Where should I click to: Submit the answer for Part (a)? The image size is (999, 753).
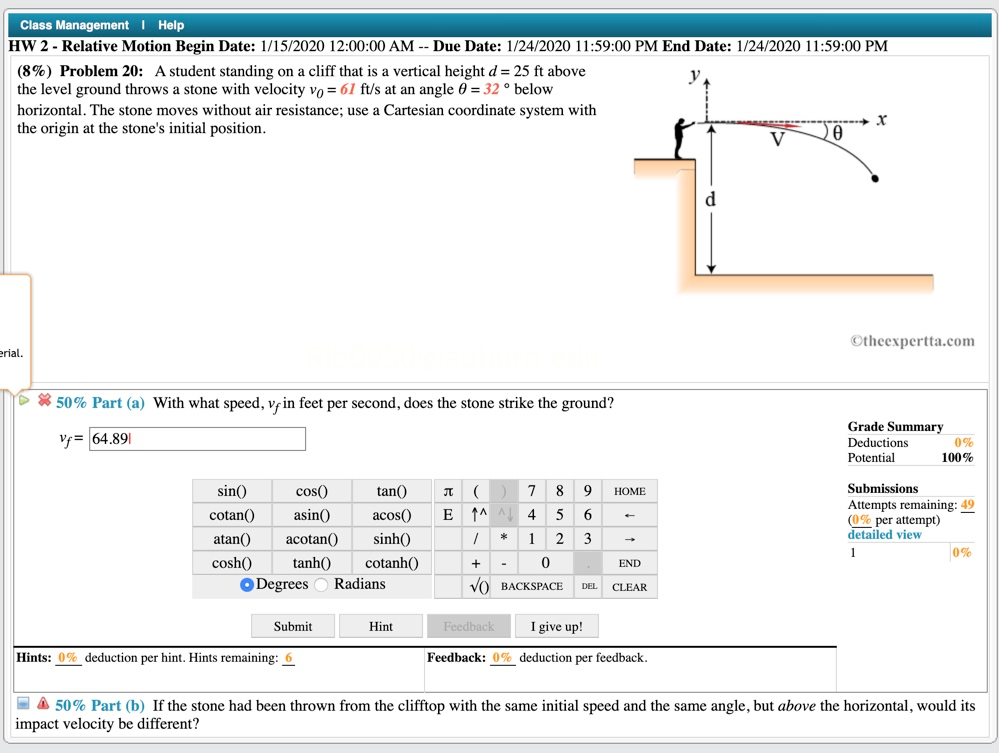point(292,625)
